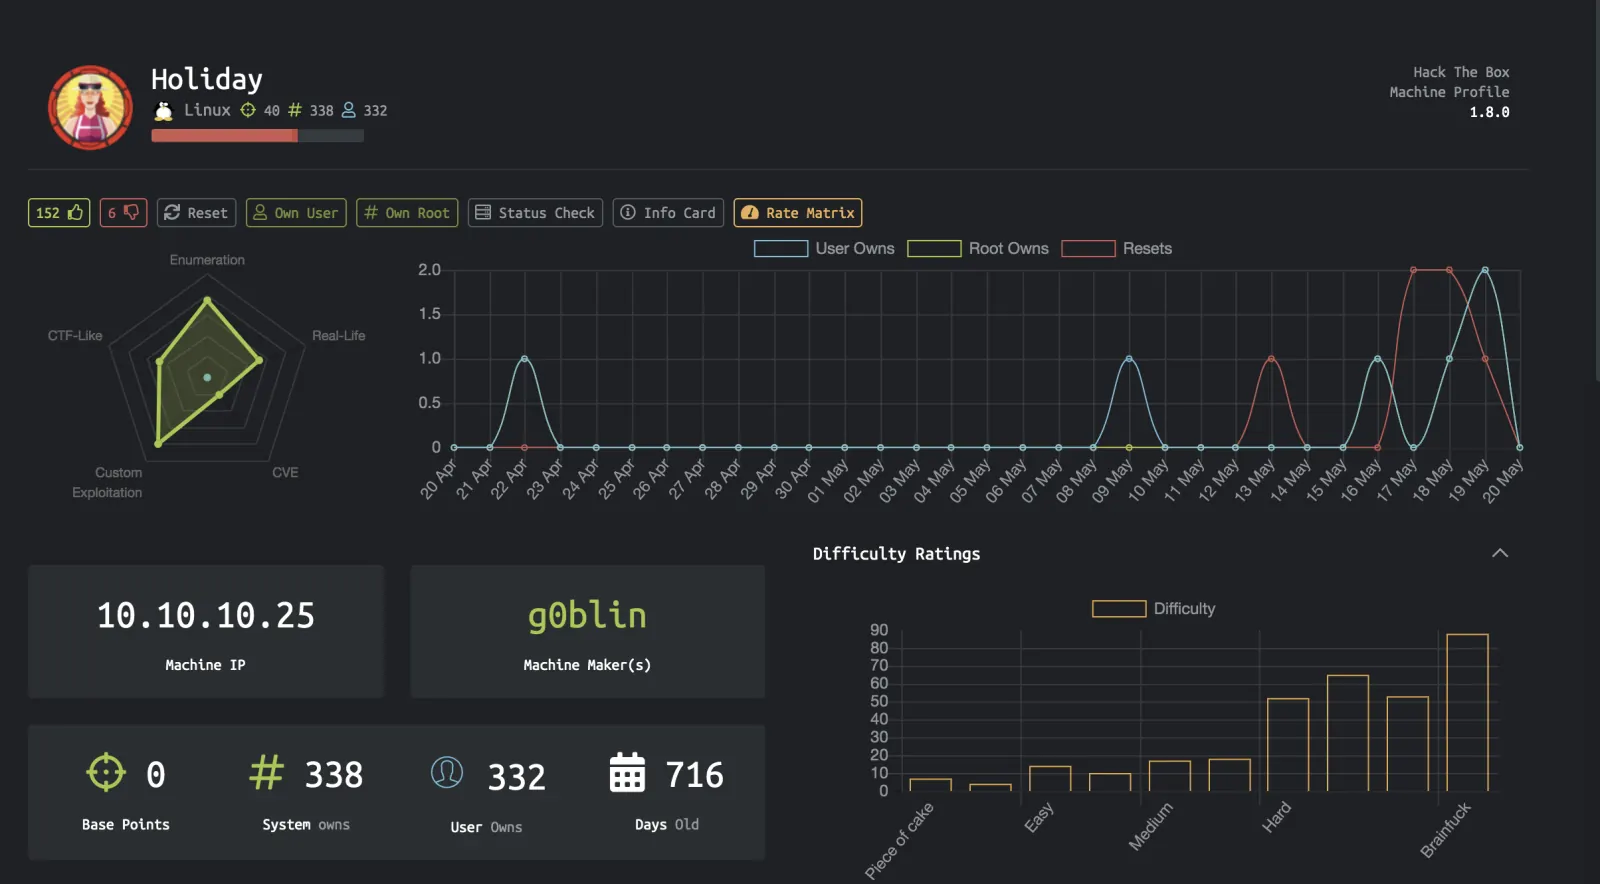Click the Days Old calendar icon
Viewport: 1600px width, 884px height.
coord(628,772)
